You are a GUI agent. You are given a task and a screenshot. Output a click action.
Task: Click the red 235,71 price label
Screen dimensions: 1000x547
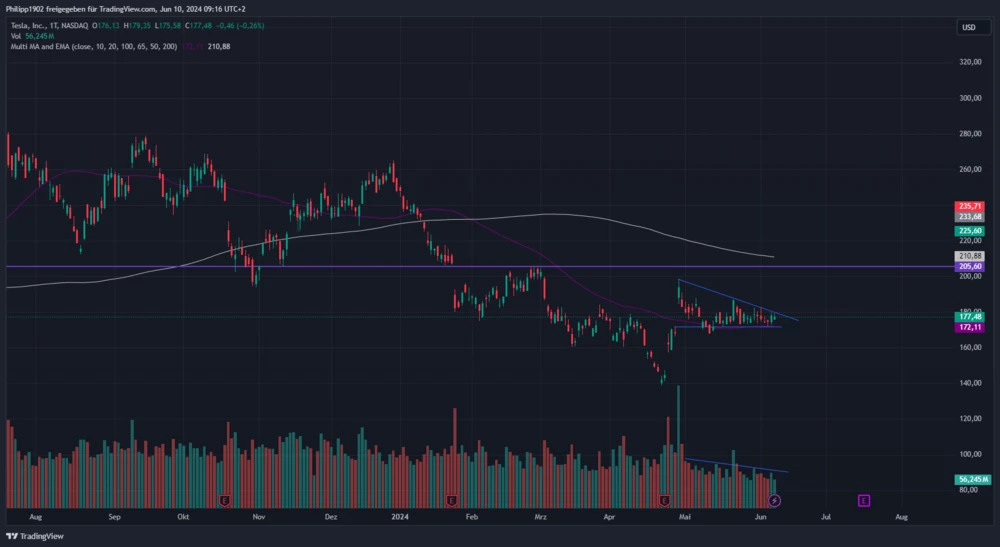tap(970, 206)
